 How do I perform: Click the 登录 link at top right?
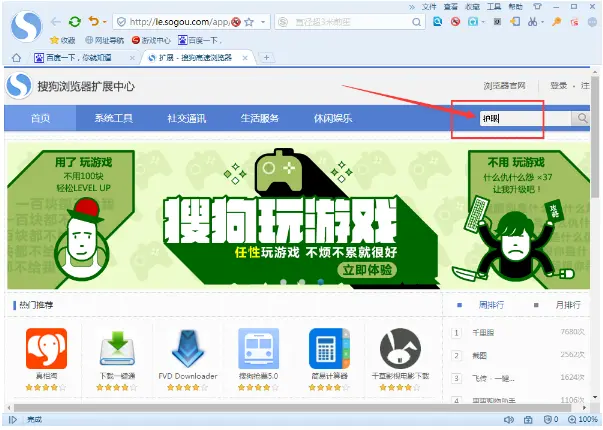coord(558,87)
